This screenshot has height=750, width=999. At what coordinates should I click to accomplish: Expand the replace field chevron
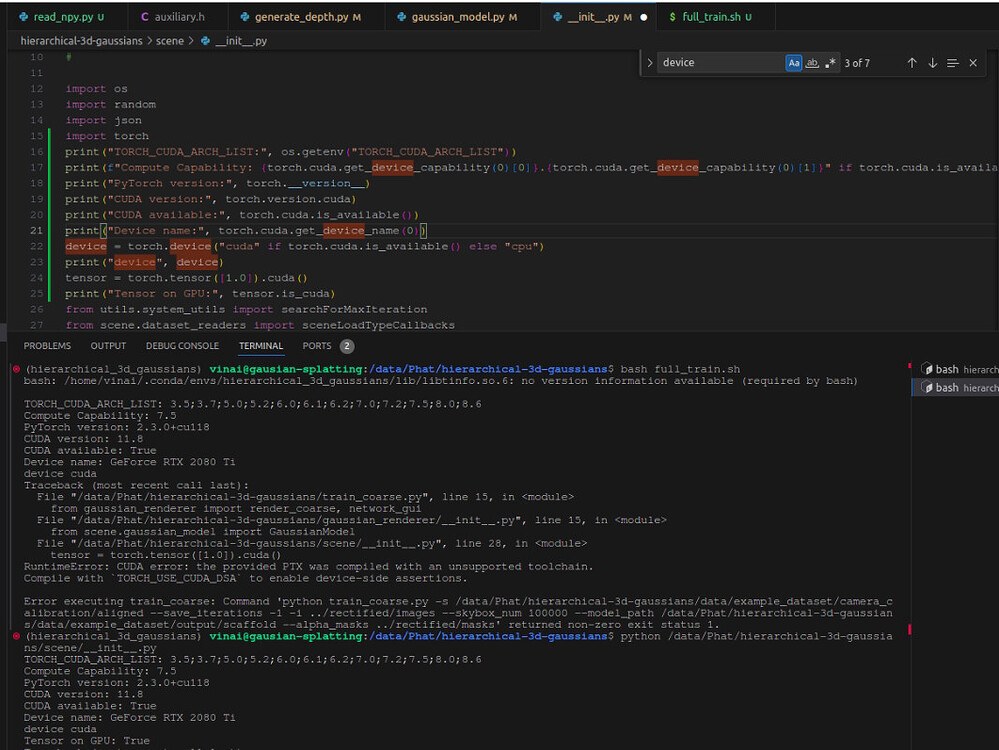click(x=651, y=63)
